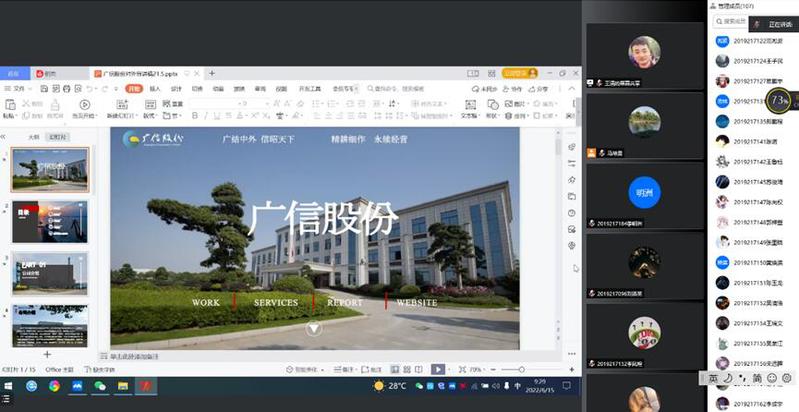Image resolution: width=799 pixels, height=412 pixels.
Task: Toggle bold formatting
Action: pyautogui.click(x=193, y=116)
